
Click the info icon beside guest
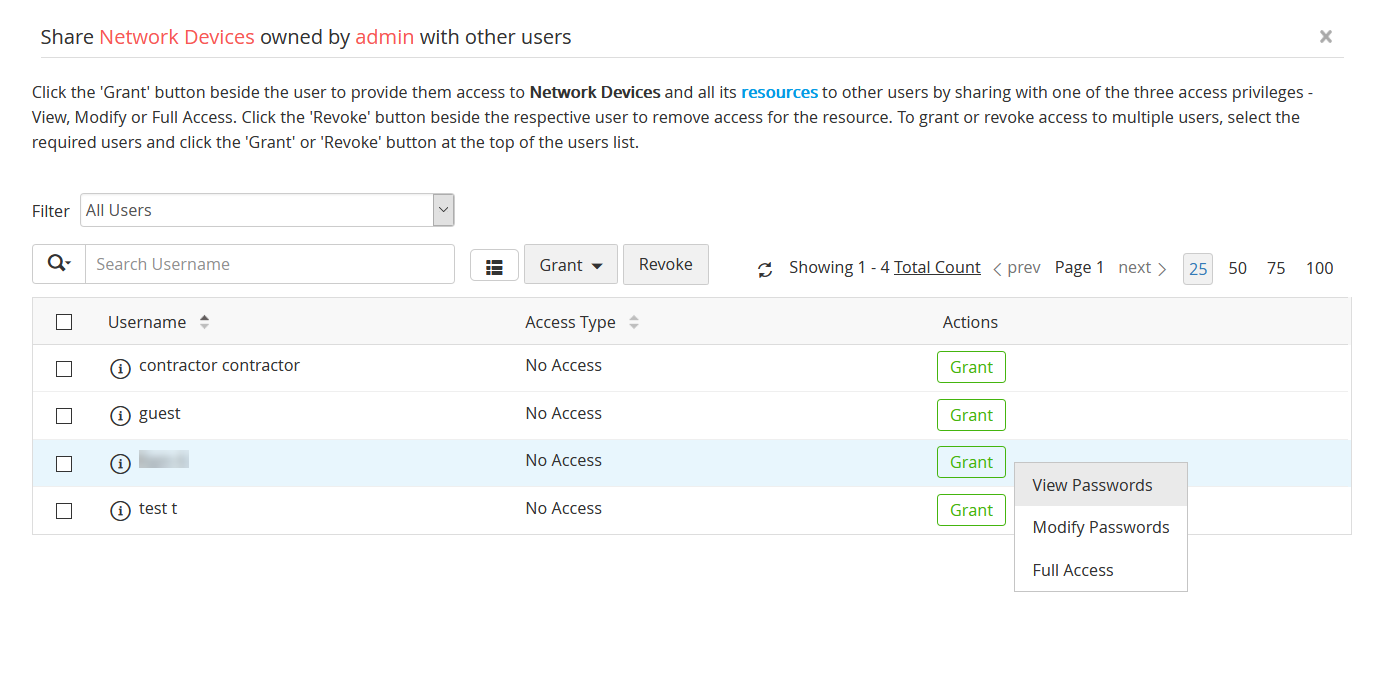(x=120, y=416)
